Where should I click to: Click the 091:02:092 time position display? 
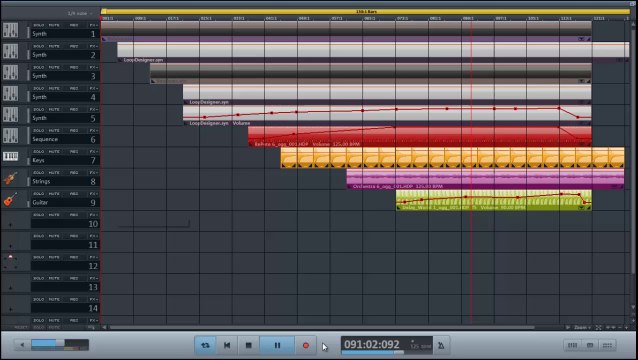[x=372, y=345]
